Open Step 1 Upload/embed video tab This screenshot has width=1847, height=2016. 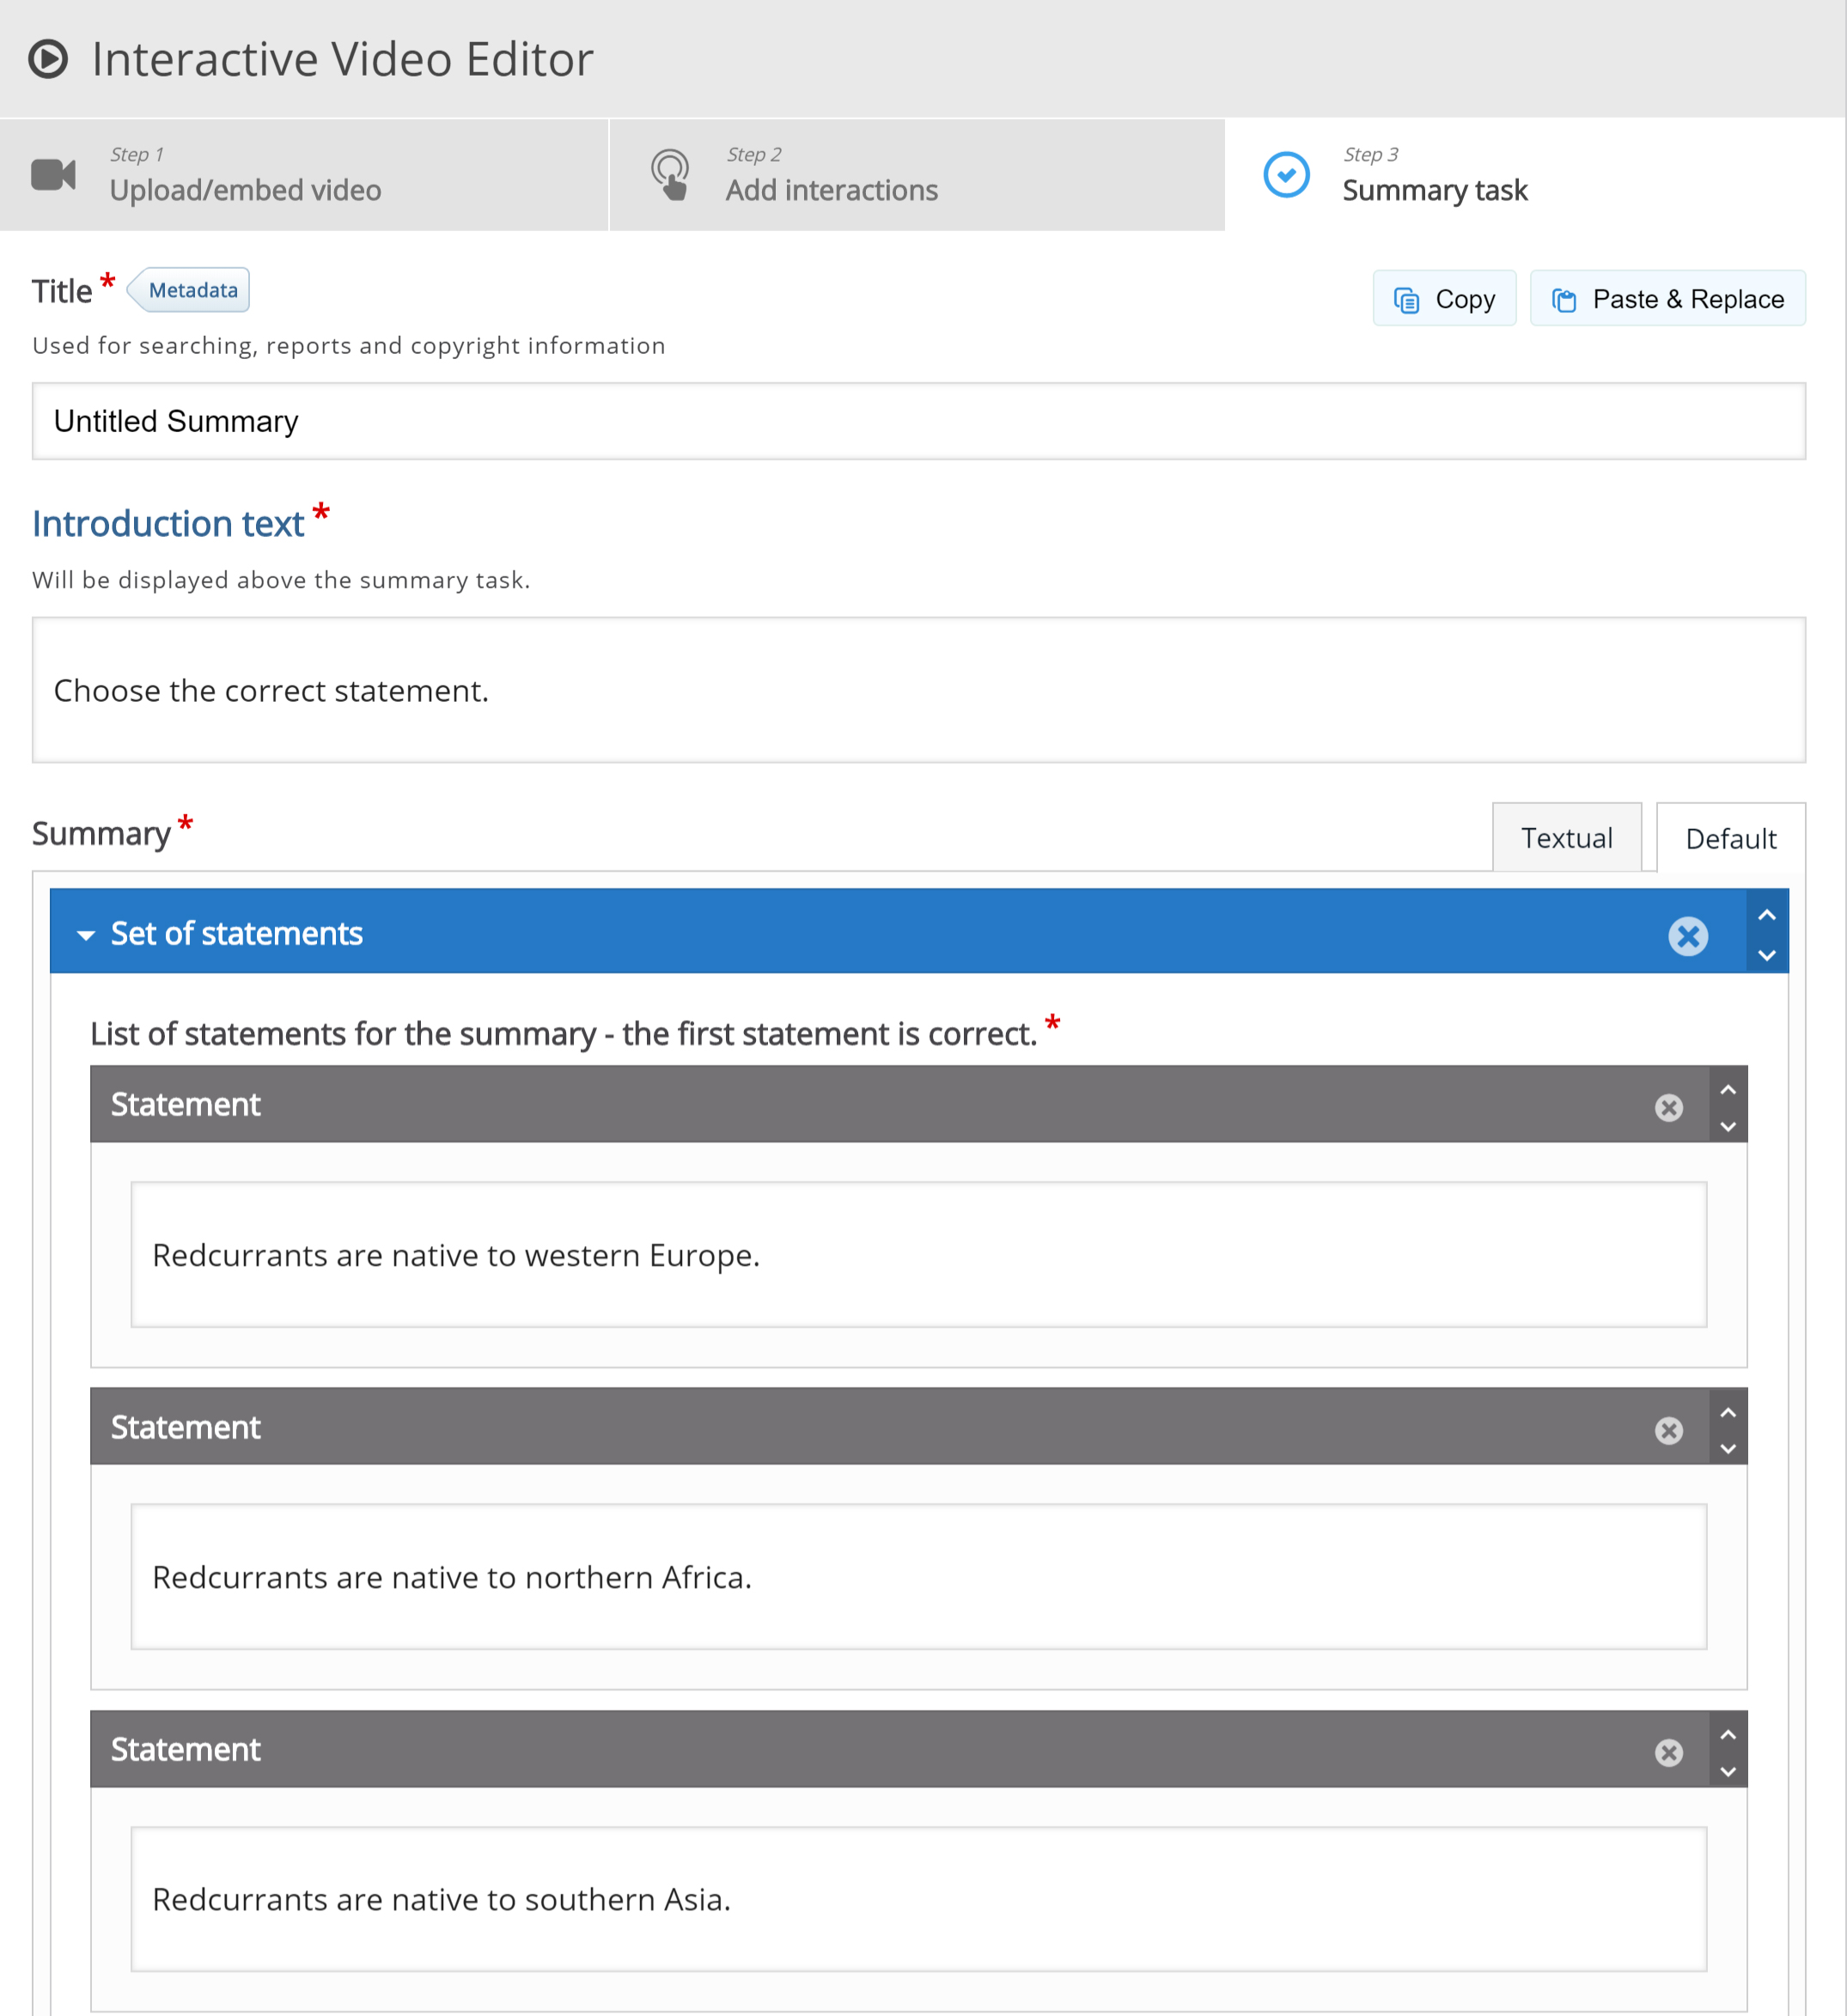(304, 174)
